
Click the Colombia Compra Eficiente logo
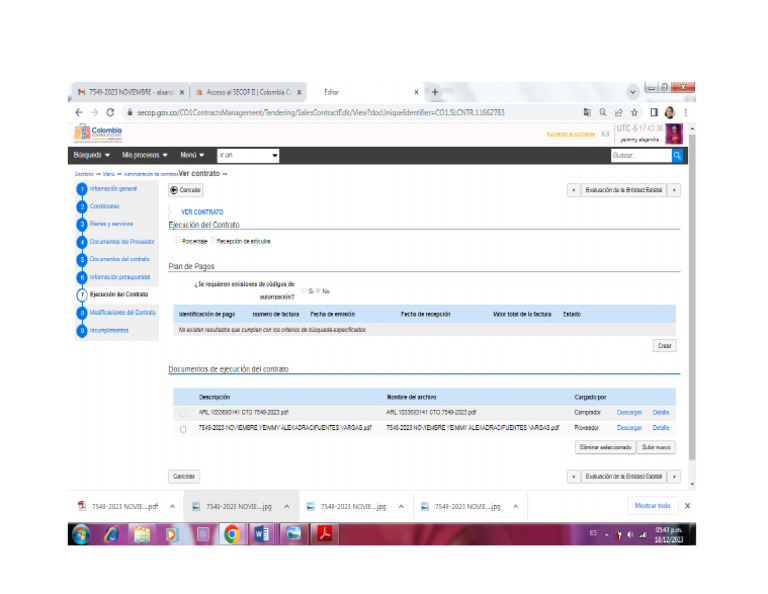pyautogui.click(x=98, y=133)
